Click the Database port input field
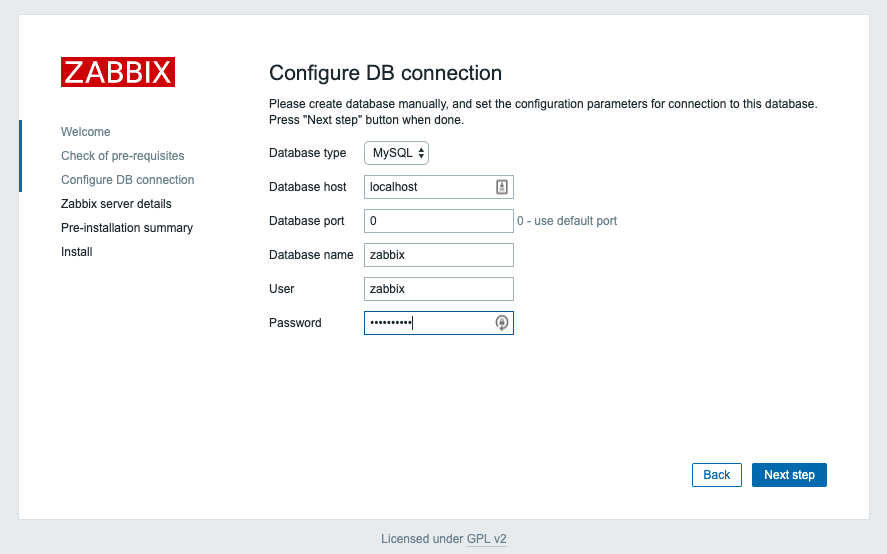This screenshot has height=554, width=887. (438, 221)
